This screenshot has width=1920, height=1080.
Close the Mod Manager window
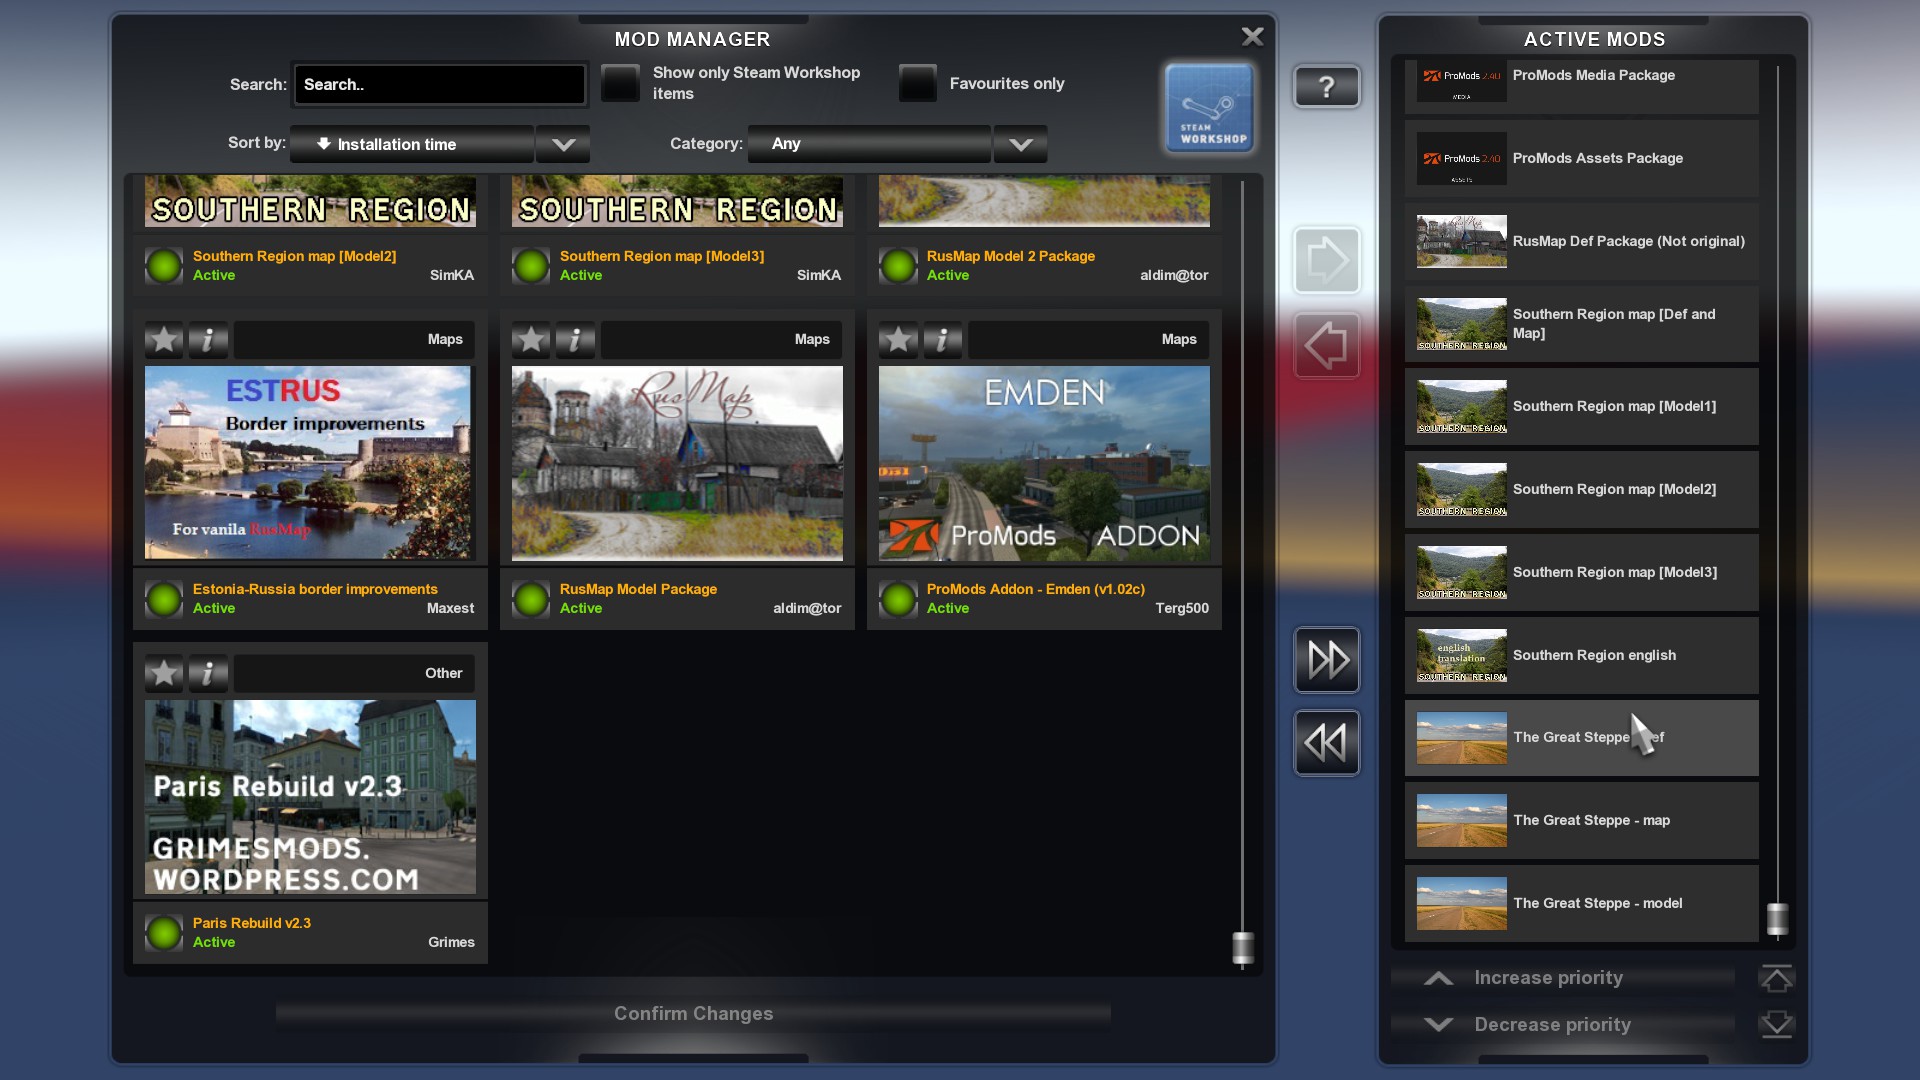point(1252,37)
